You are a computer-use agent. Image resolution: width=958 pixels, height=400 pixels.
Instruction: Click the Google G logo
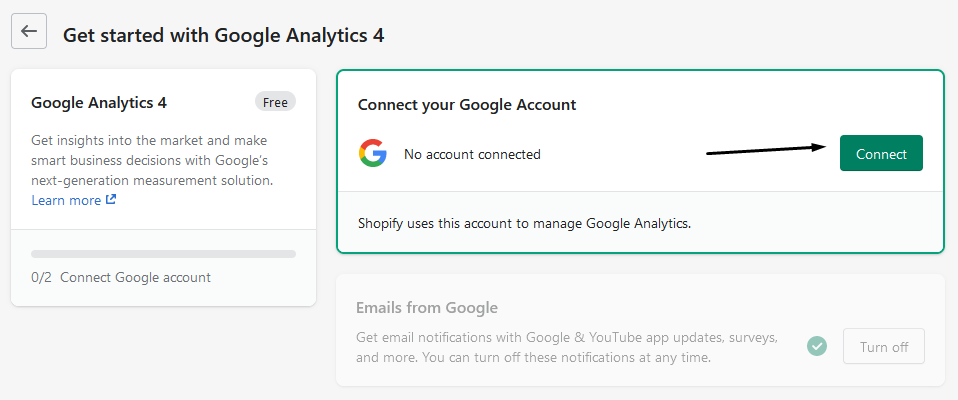[373, 153]
